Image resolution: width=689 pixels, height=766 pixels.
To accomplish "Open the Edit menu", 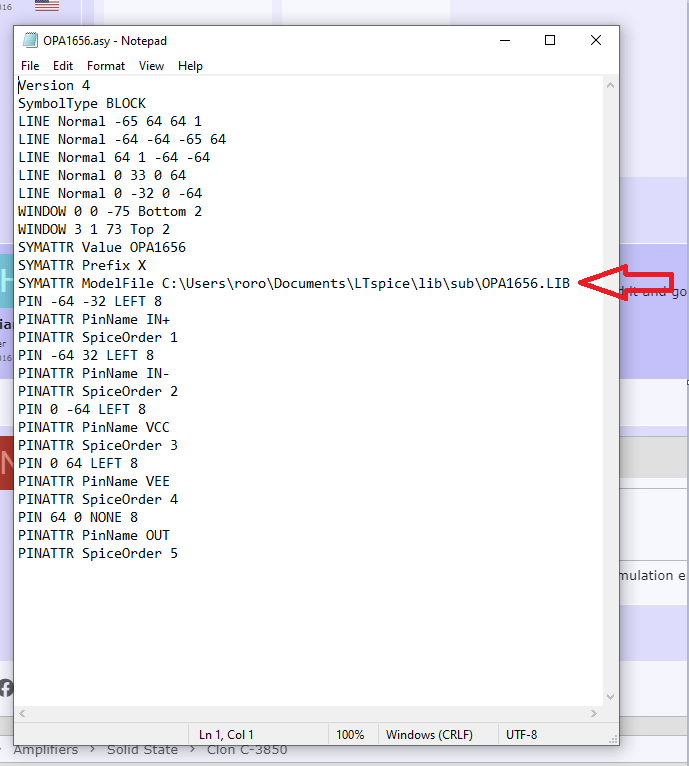I will [x=63, y=66].
